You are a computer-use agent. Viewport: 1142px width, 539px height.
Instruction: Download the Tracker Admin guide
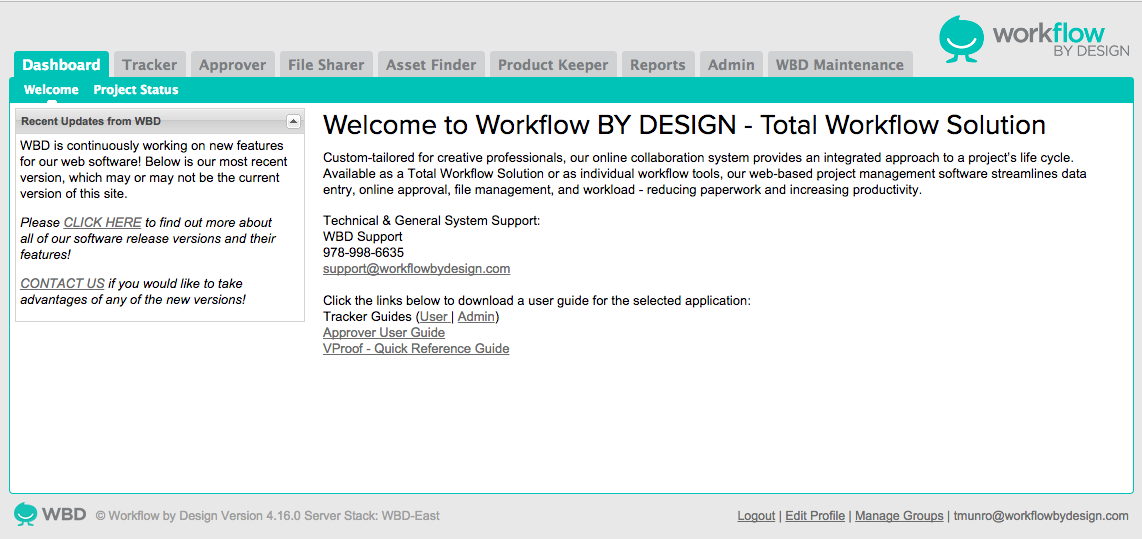click(x=476, y=317)
